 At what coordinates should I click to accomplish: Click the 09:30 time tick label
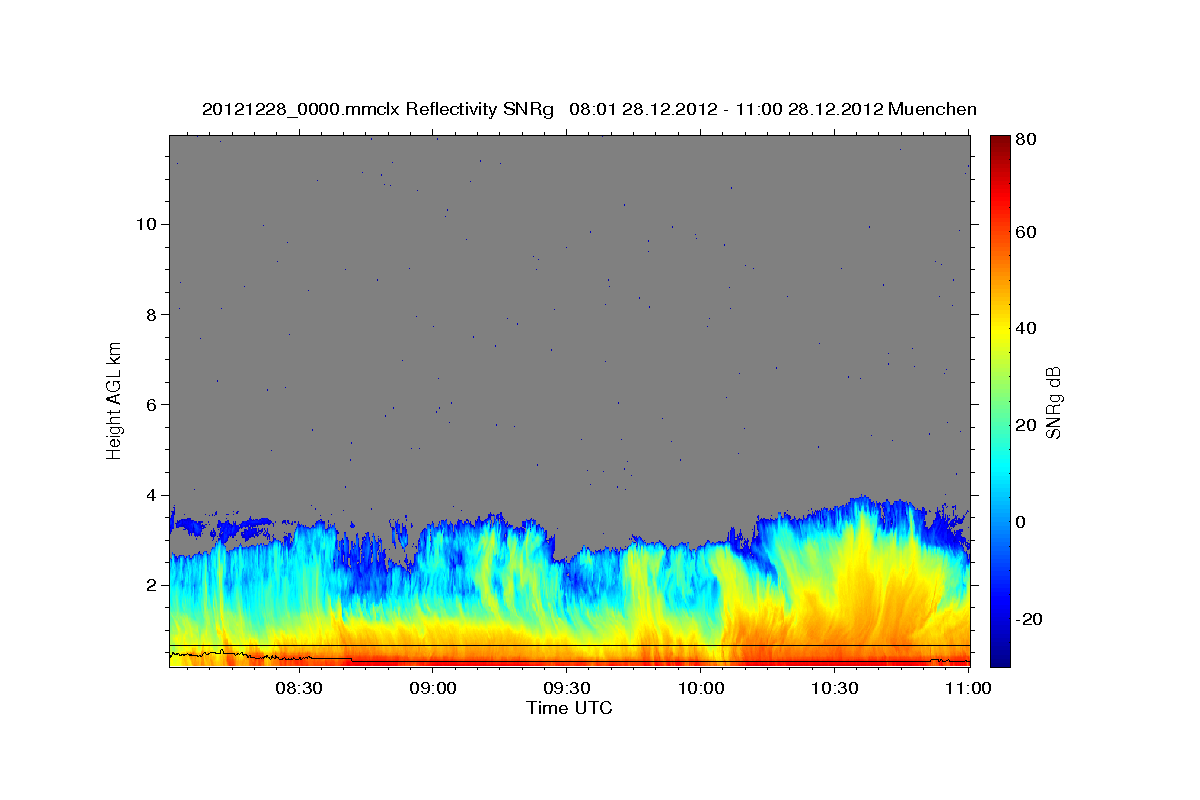pyautogui.click(x=566, y=688)
